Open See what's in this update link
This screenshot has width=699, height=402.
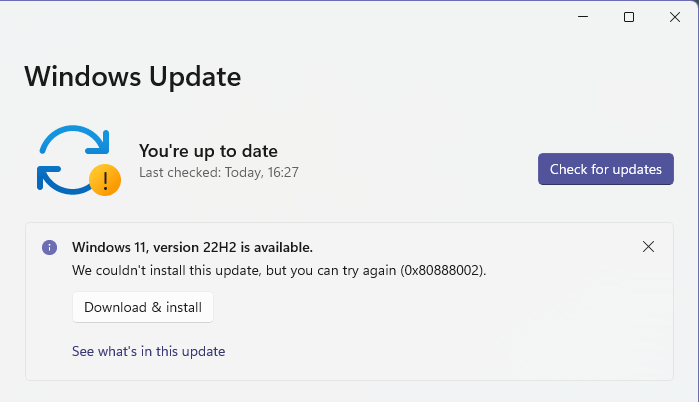coord(148,351)
